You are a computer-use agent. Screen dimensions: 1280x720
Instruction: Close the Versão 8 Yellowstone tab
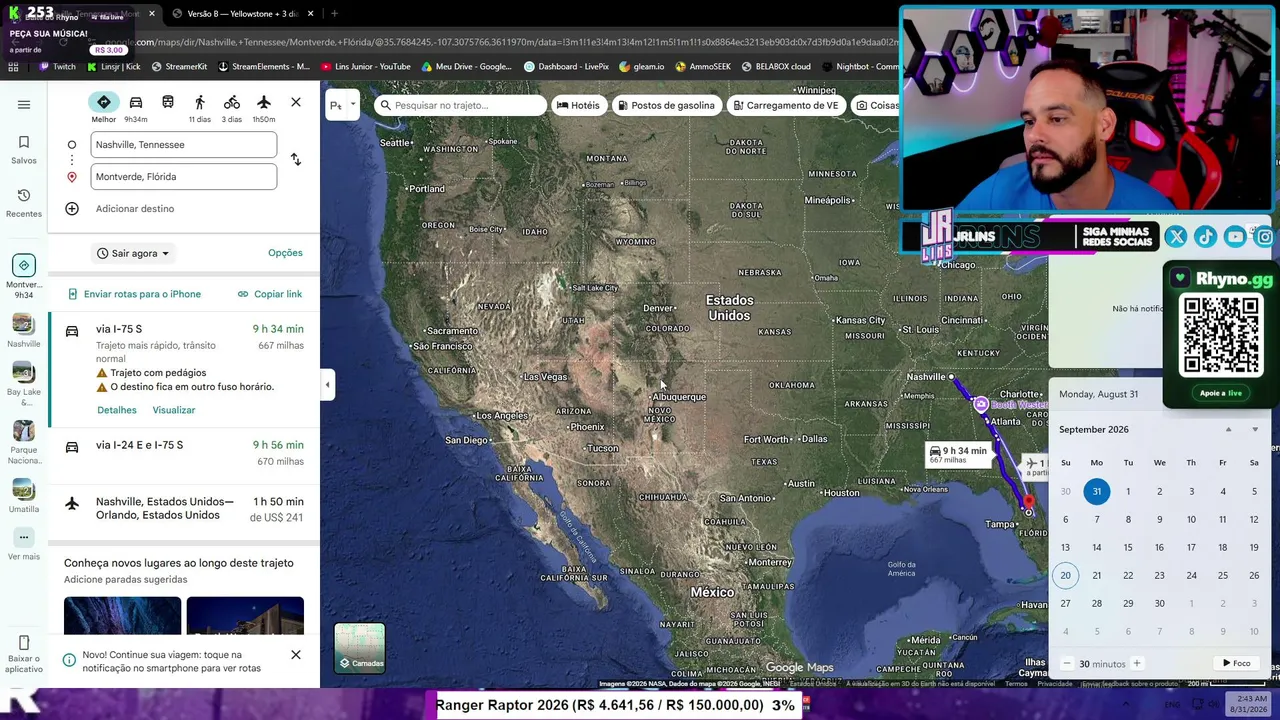[311, 14]
